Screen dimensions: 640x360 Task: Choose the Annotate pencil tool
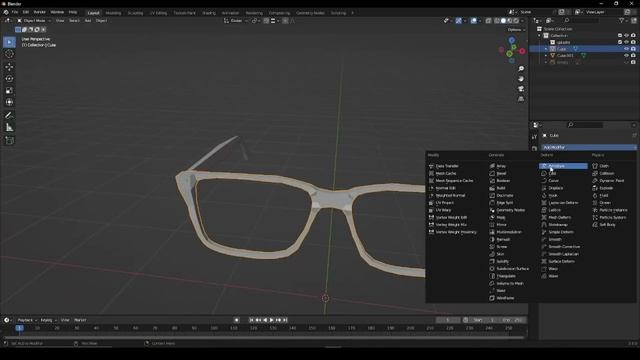click(x=9, y=116)
